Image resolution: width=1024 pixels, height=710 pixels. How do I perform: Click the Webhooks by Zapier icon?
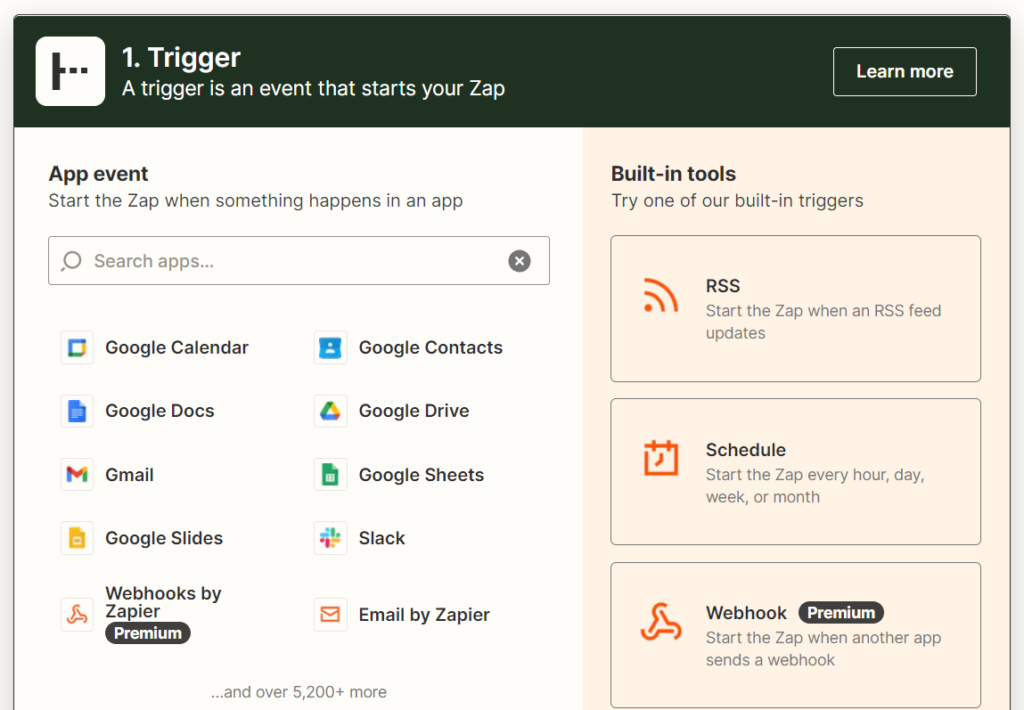77,615
